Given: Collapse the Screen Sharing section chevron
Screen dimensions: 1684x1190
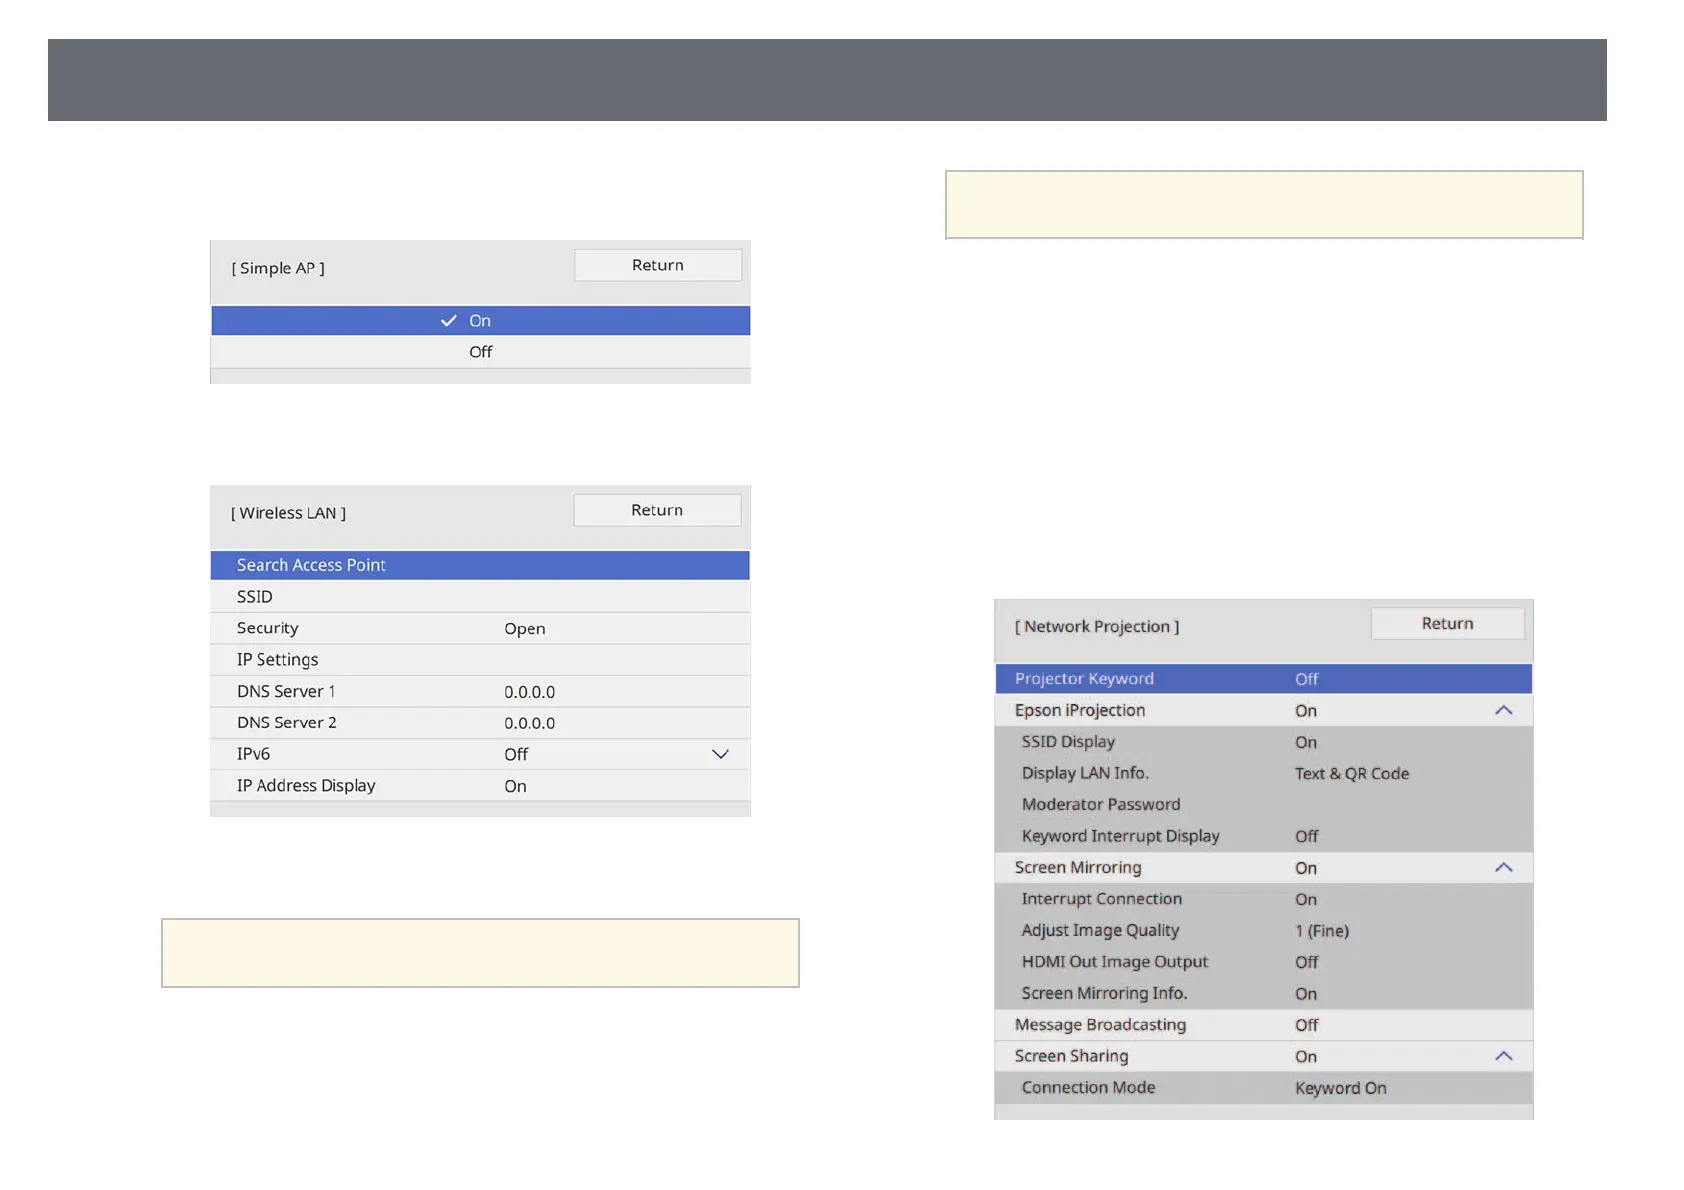Looking at the screenshot, I should click(1503, 1056).
